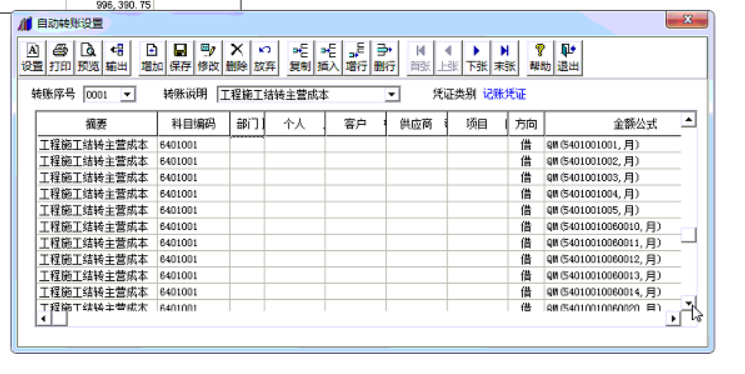Click the 输出 (Export) toolbar icon
Image resolution: width=745 pixels, height=374 pixels.
[x=116, y=58]
